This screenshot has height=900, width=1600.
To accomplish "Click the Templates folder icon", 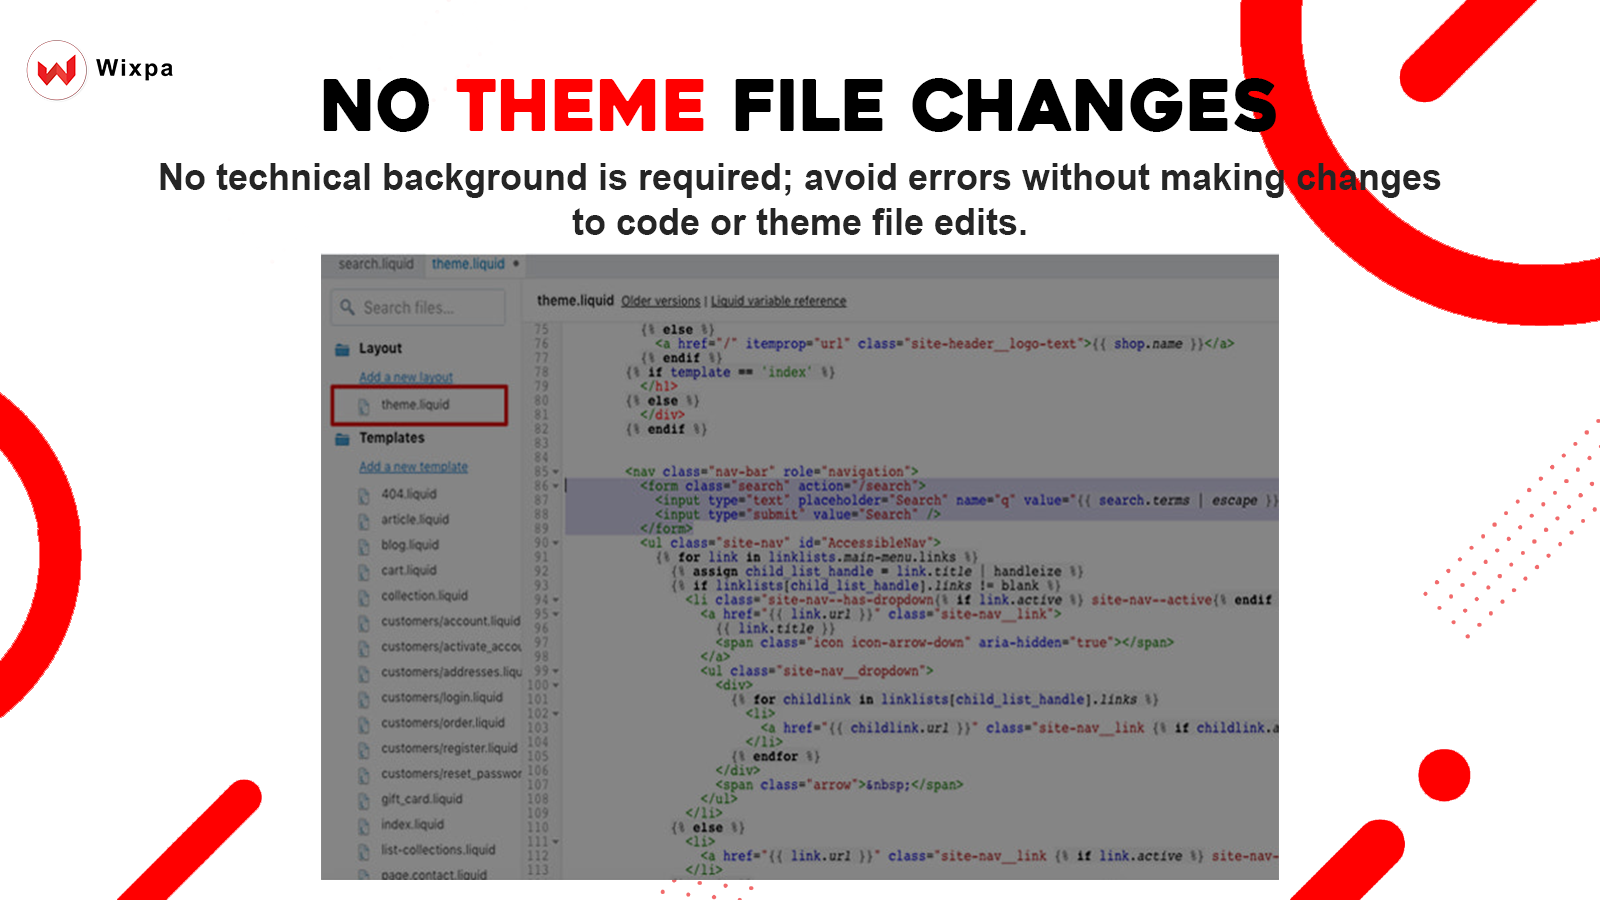I will 342,438.
